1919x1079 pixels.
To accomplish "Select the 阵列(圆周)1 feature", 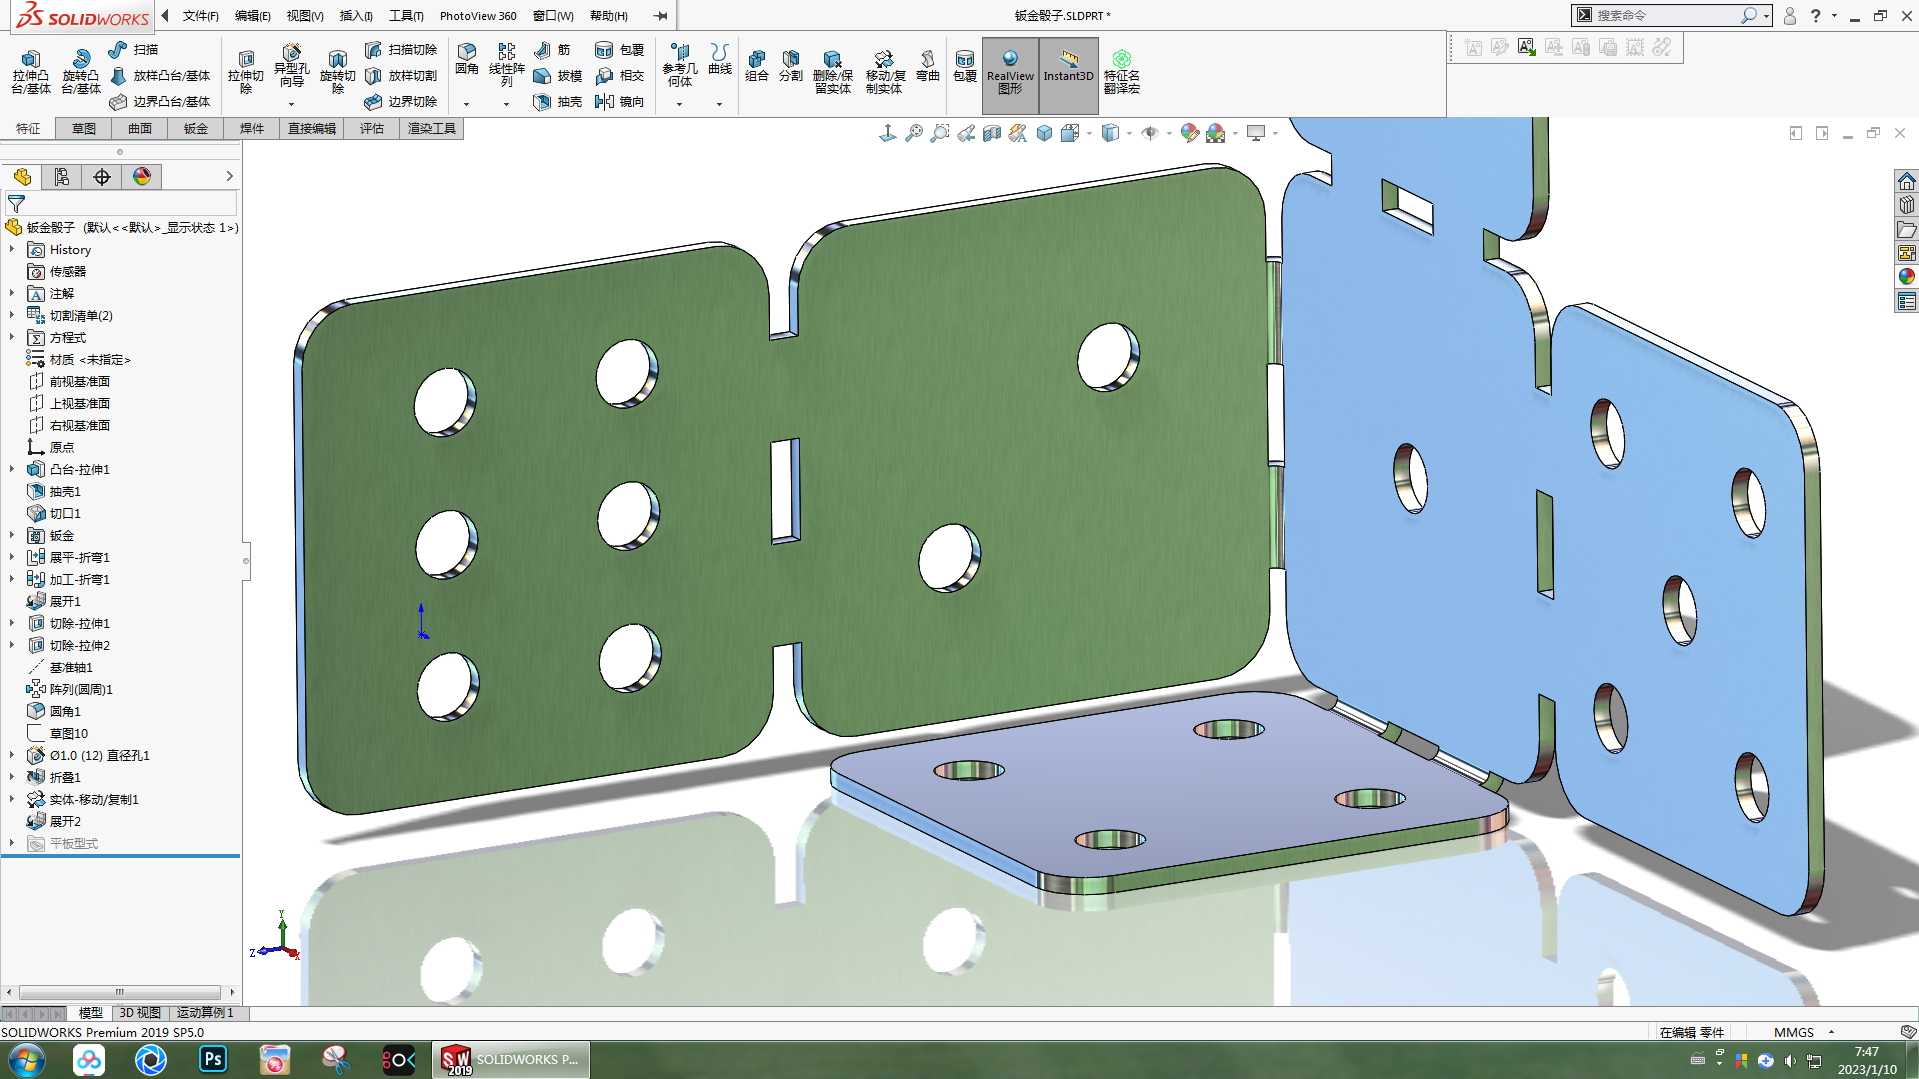I will coord(81,689).
